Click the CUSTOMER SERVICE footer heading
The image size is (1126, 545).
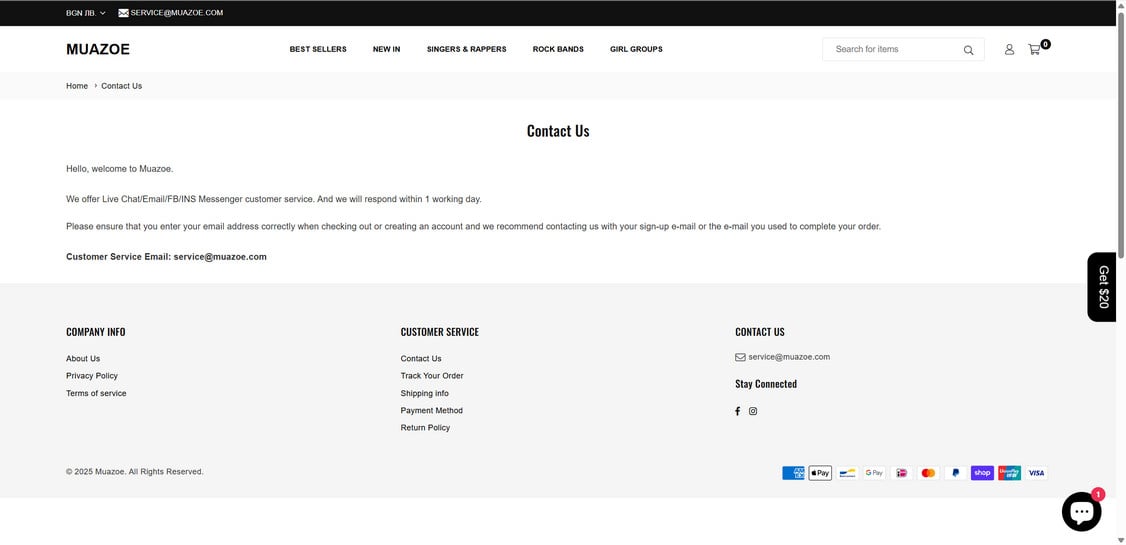coord(439,332)
